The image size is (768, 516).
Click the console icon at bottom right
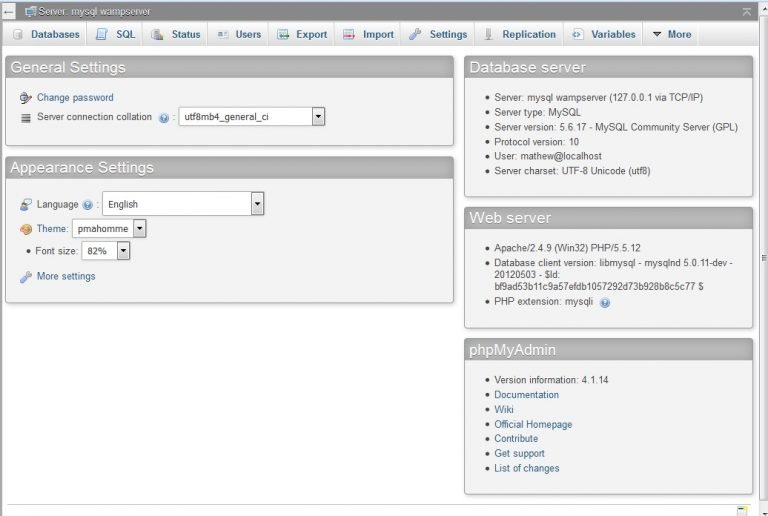(x=743, y=511)
